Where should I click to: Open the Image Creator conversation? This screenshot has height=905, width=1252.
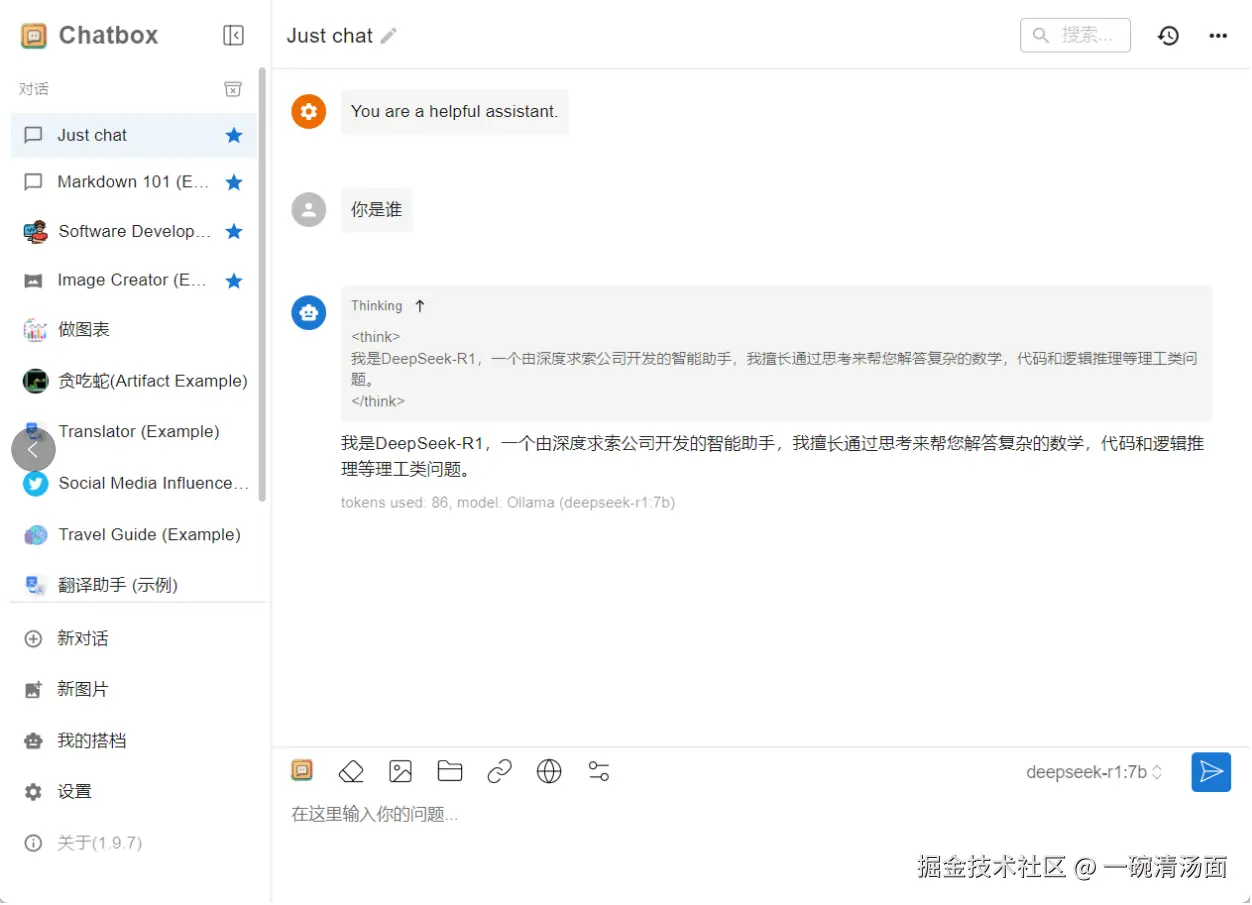click(x=134, y=280)
